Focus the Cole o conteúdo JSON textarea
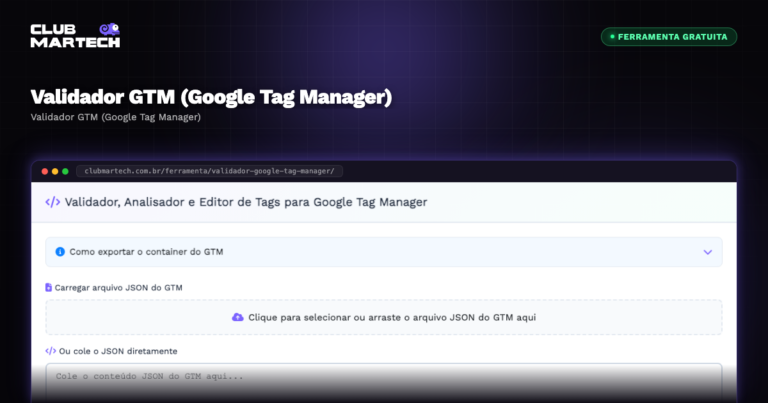Viewport: 768px width, 403px height. (x=384, y=382)
